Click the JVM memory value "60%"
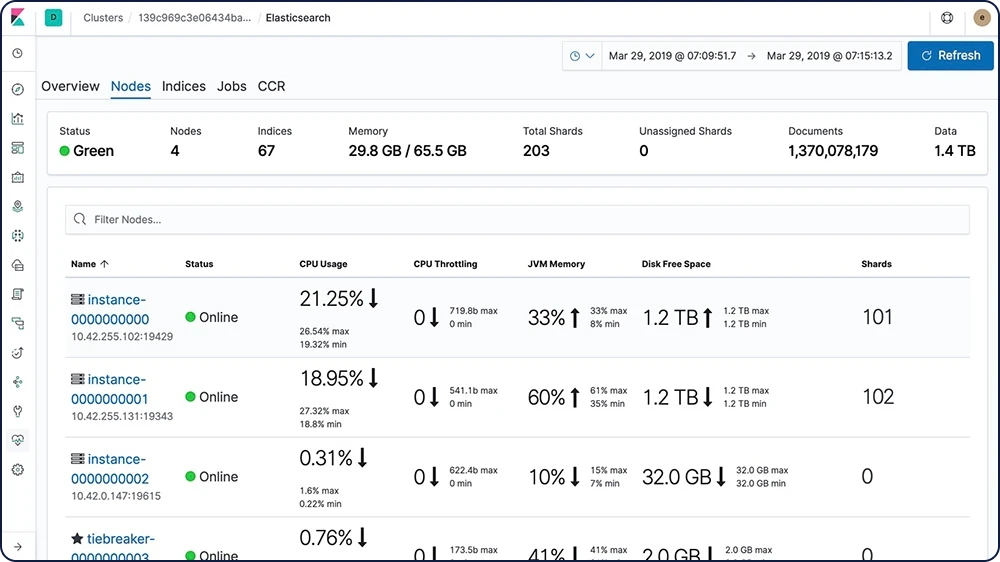 [547, 397]
